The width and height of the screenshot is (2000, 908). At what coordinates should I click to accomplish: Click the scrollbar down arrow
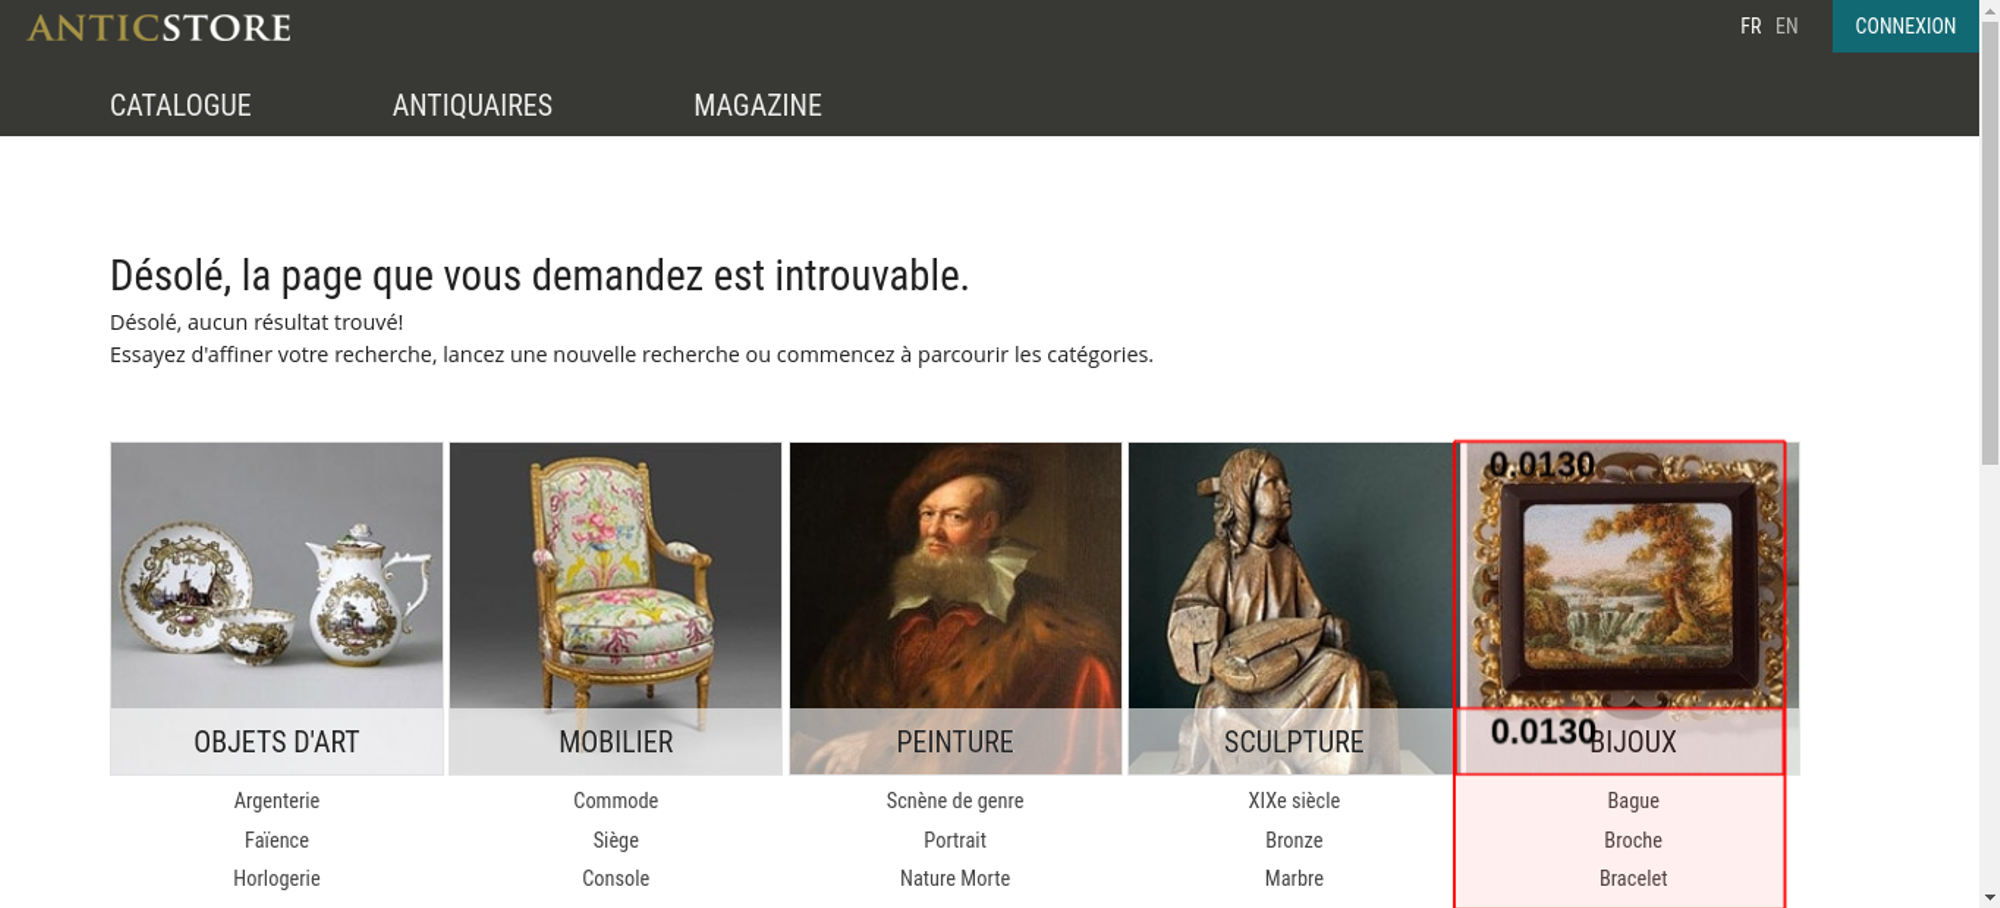coord(1990,897)
